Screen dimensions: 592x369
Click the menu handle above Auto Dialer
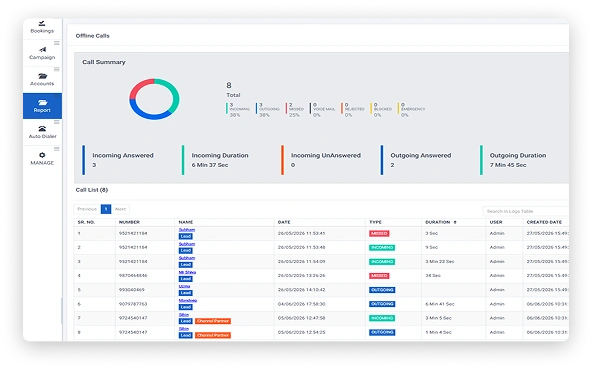click(x=57, y=122)
